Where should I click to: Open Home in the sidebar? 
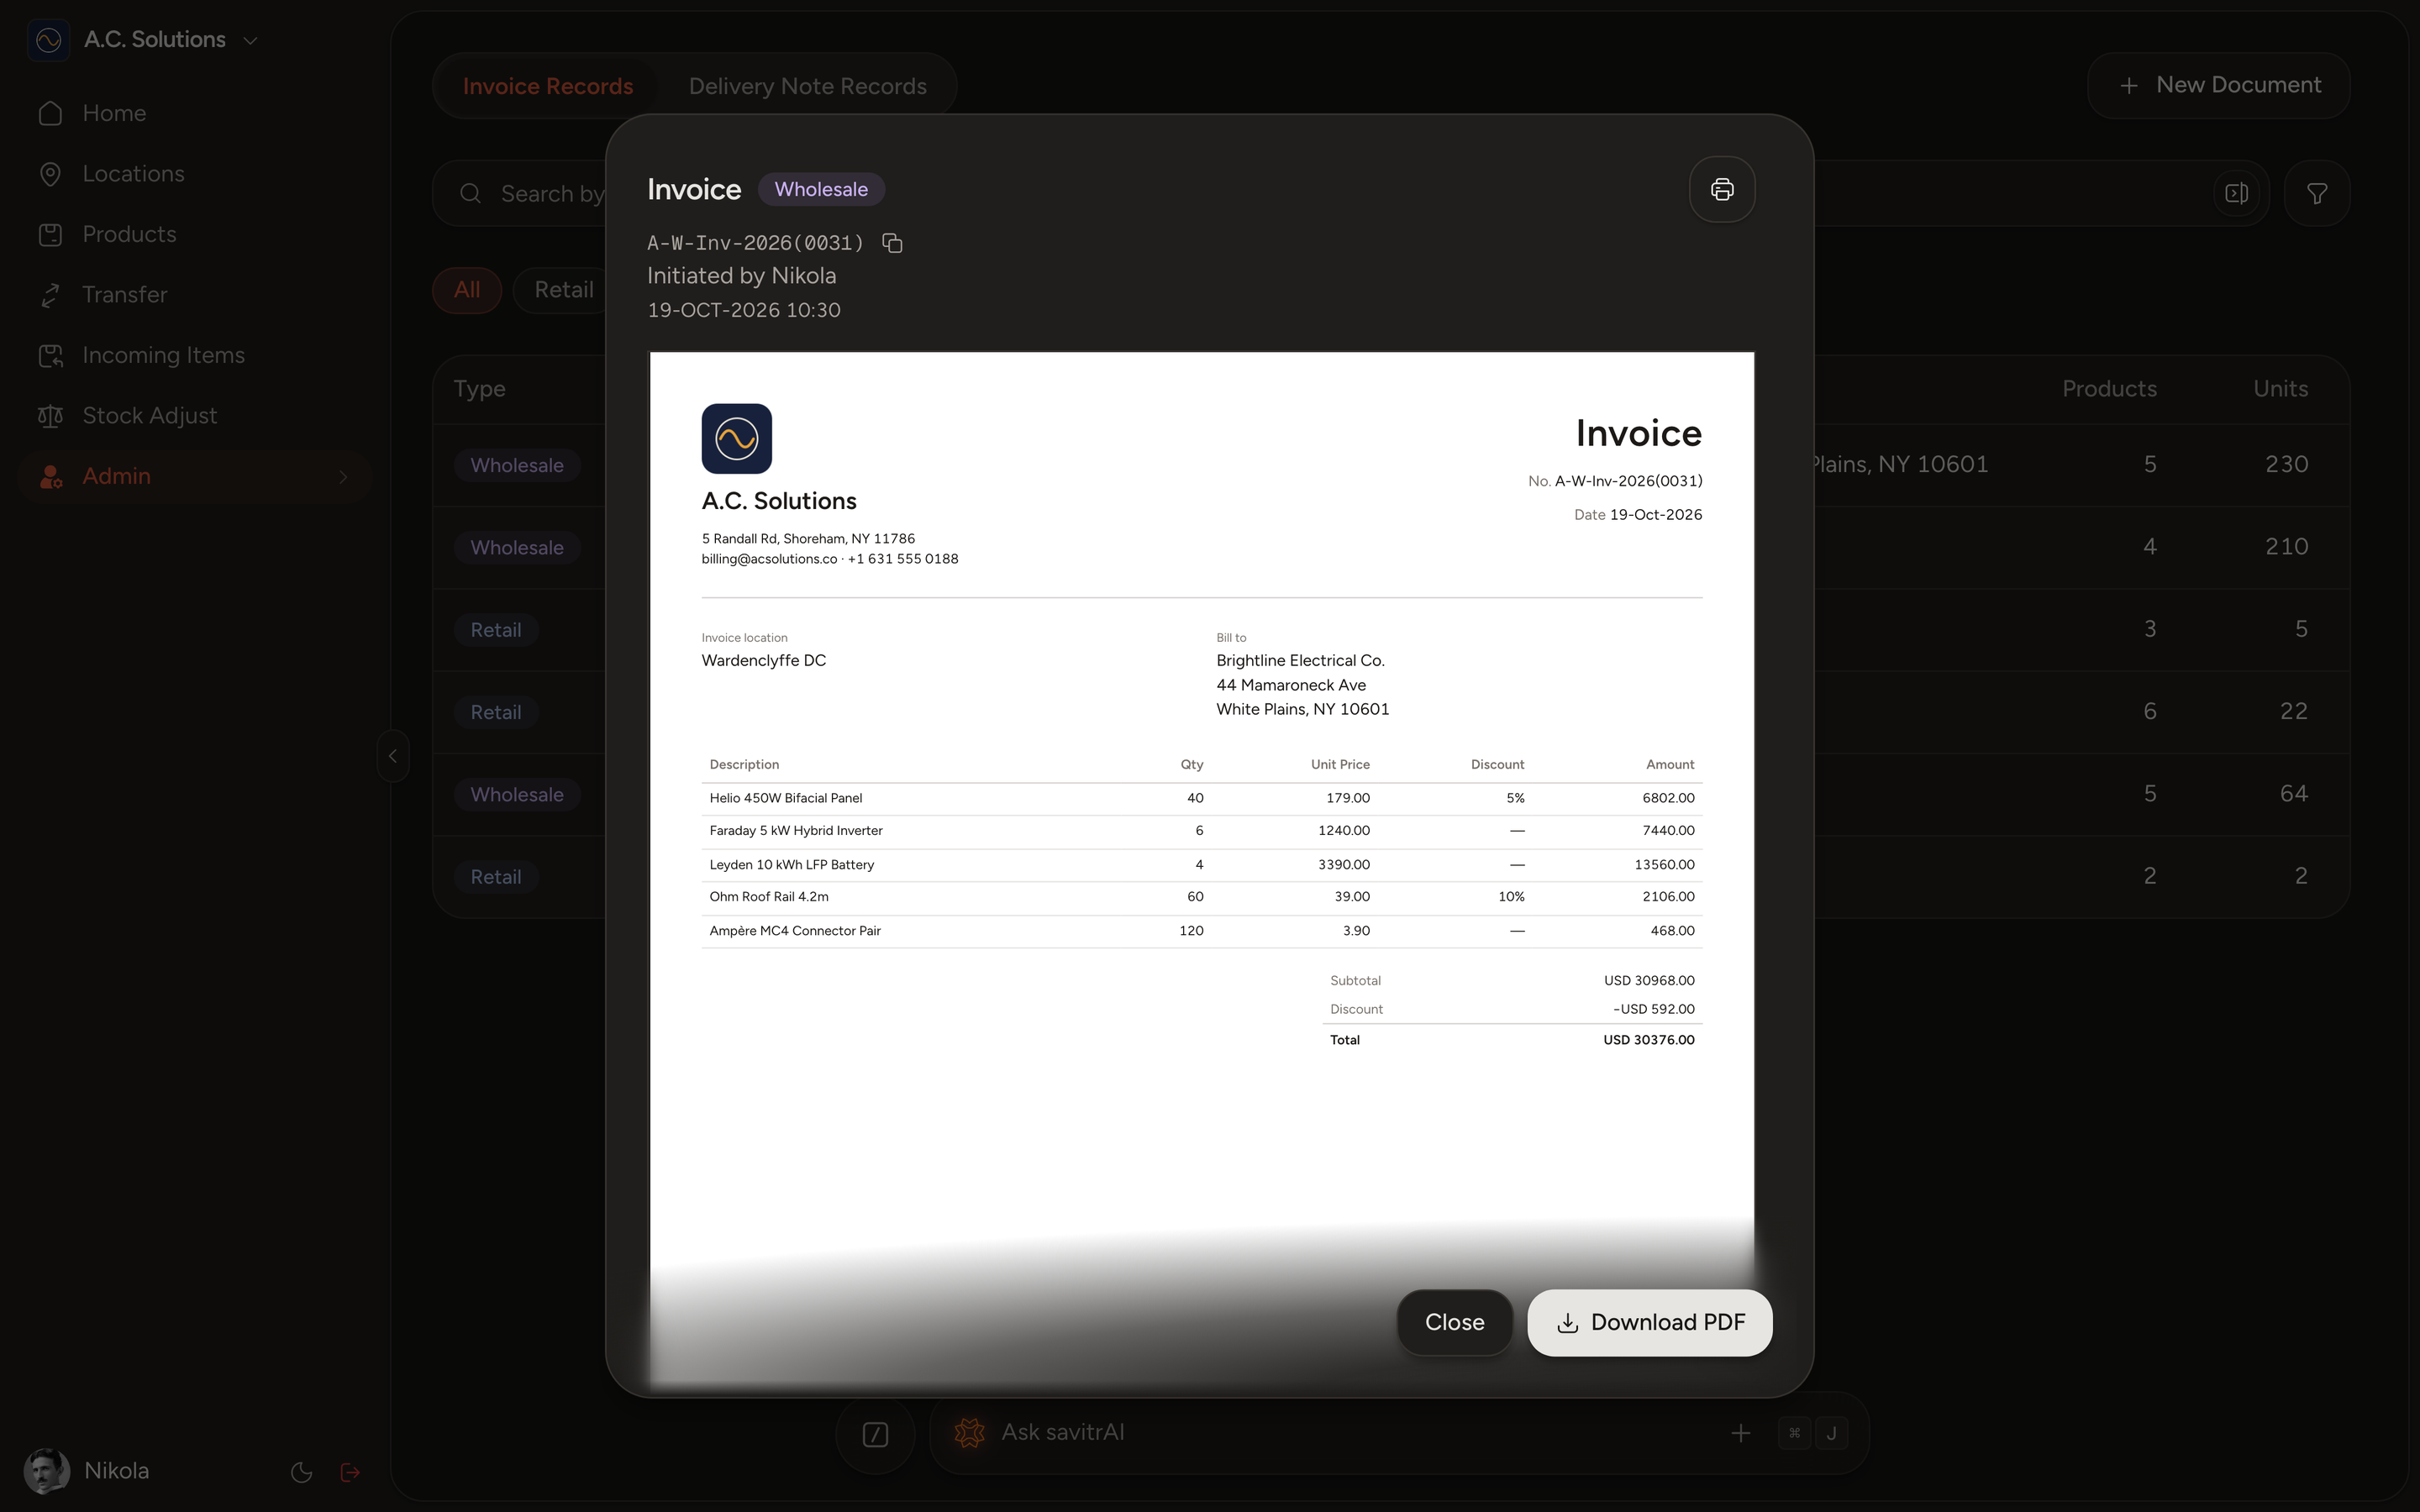(195, 113)
